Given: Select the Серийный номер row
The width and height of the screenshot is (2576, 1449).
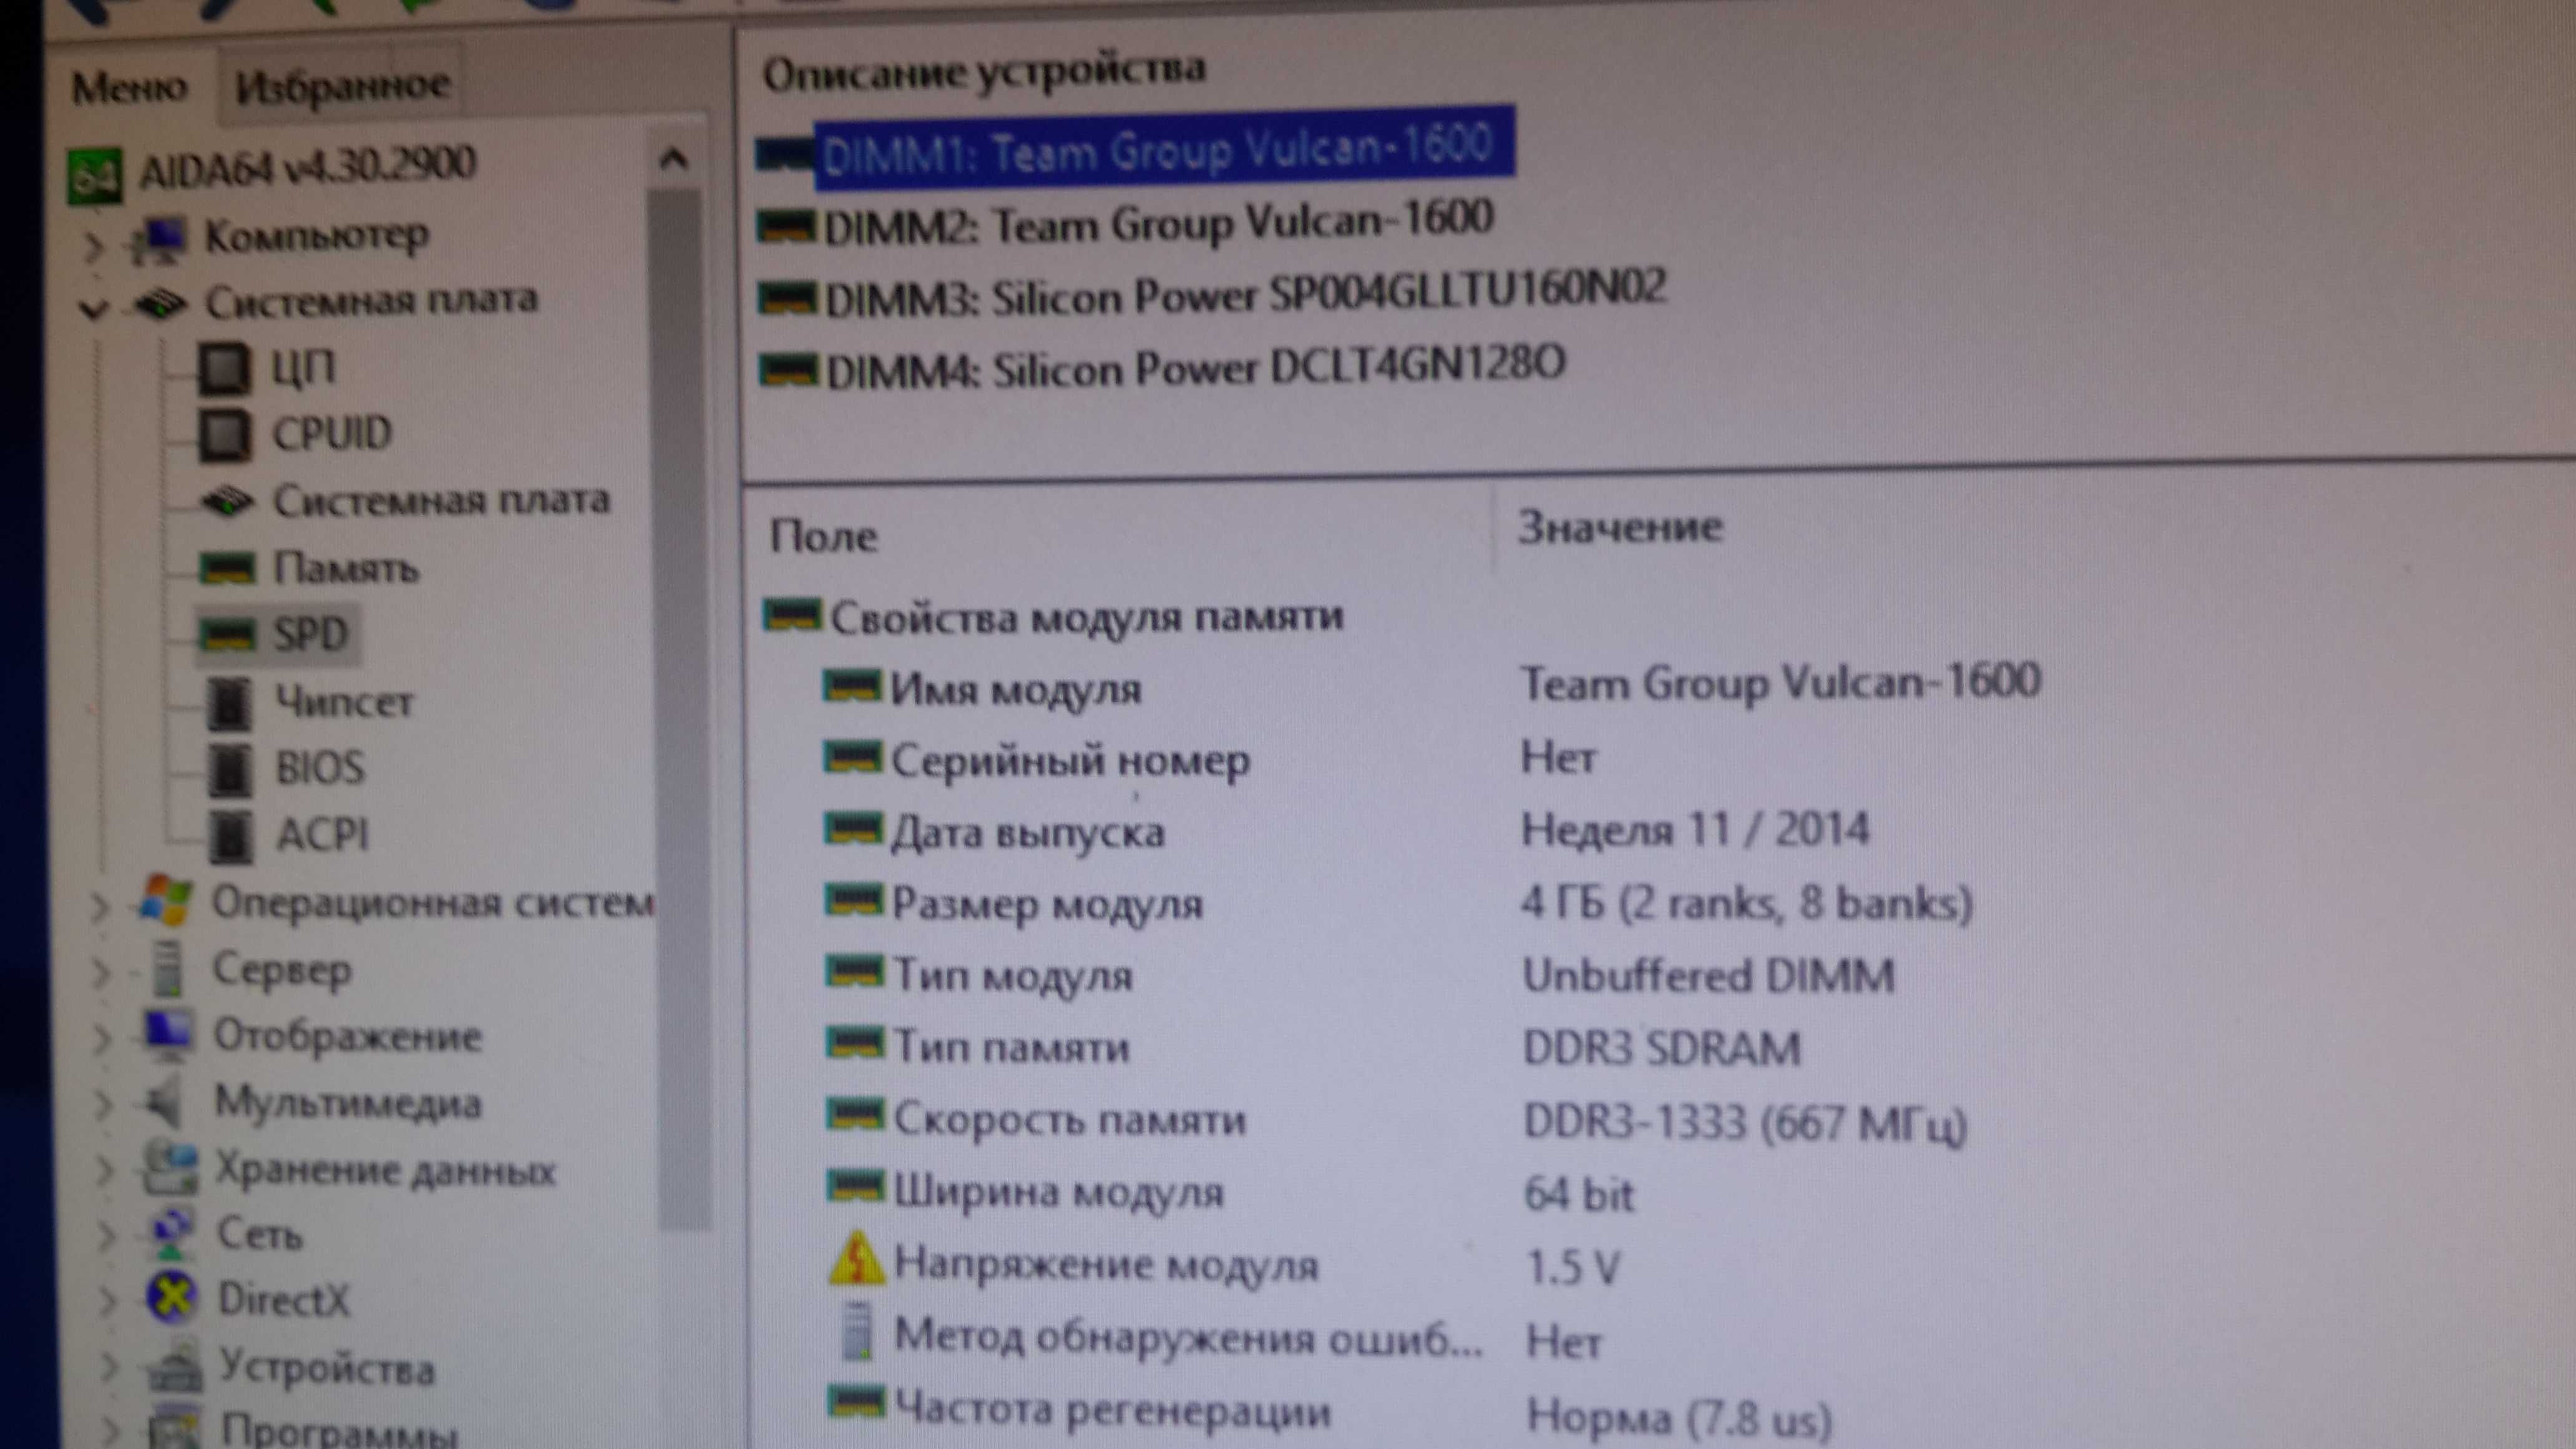Looking at the screenshot, I should click(1210, 760).
